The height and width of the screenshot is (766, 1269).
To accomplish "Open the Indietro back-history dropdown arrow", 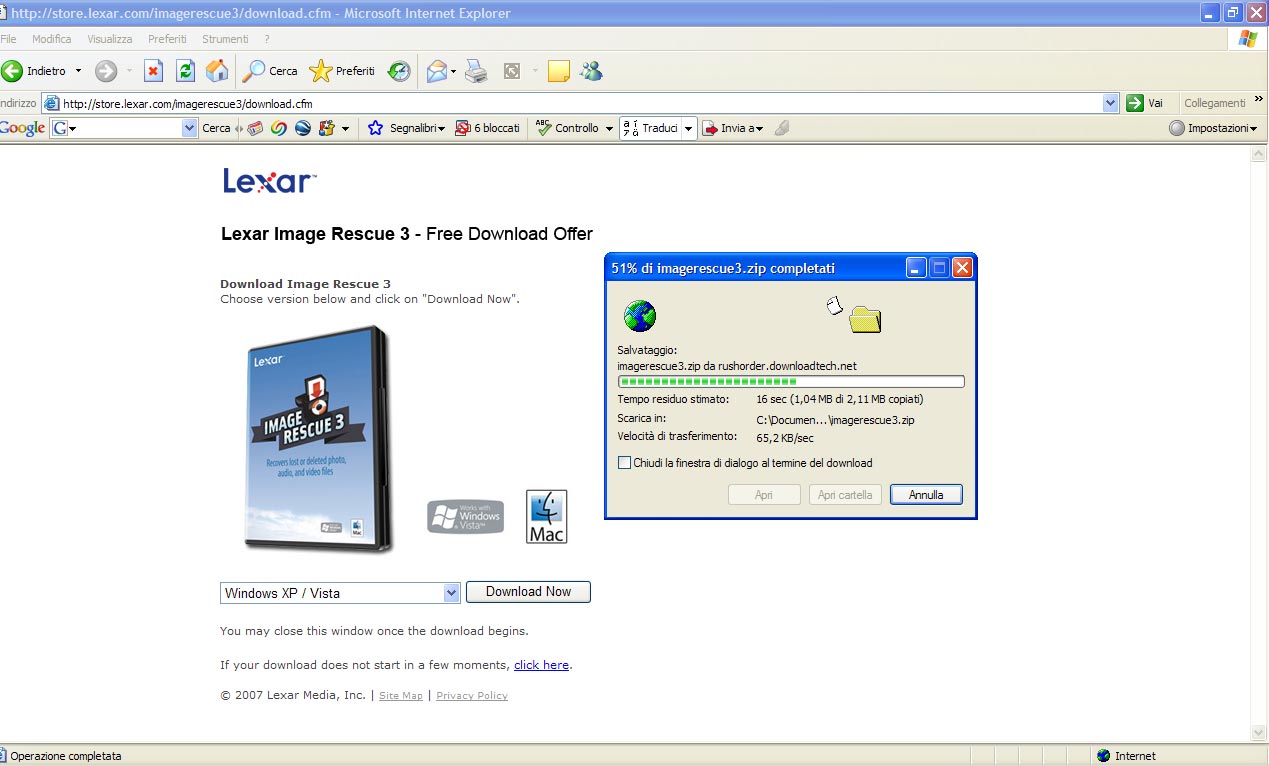I will coord(78,71).
